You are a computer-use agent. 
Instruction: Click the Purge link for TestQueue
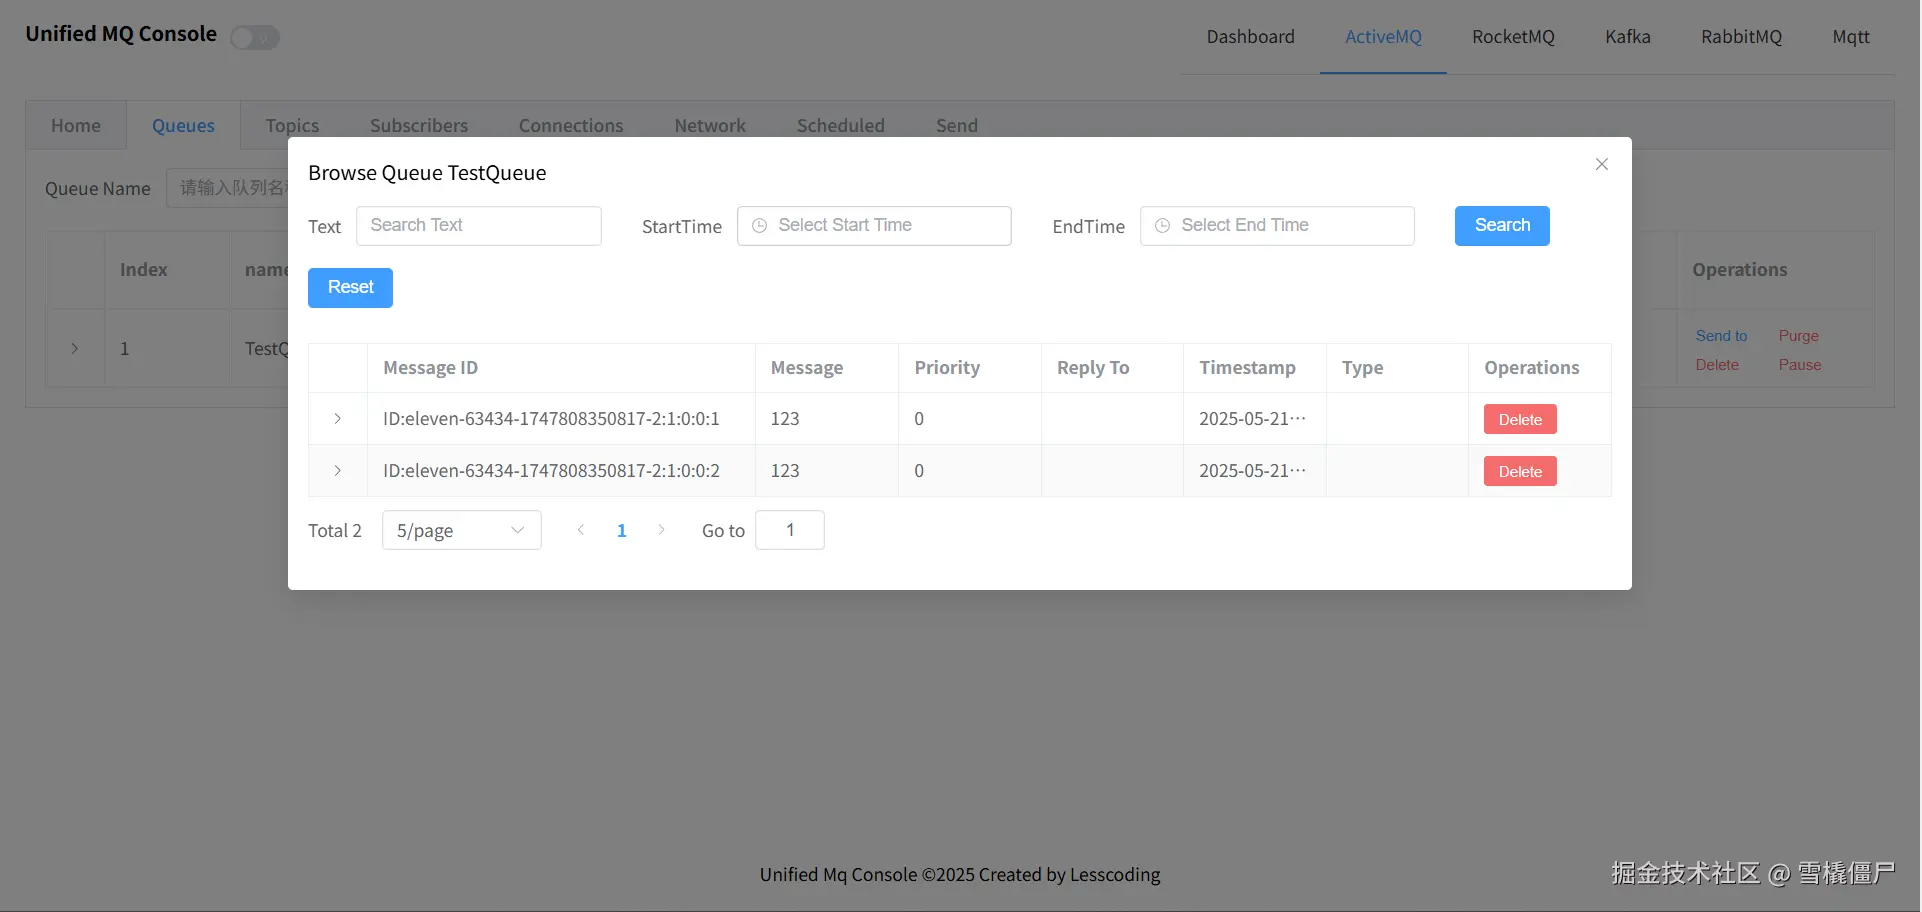(x=1798, y=336)
